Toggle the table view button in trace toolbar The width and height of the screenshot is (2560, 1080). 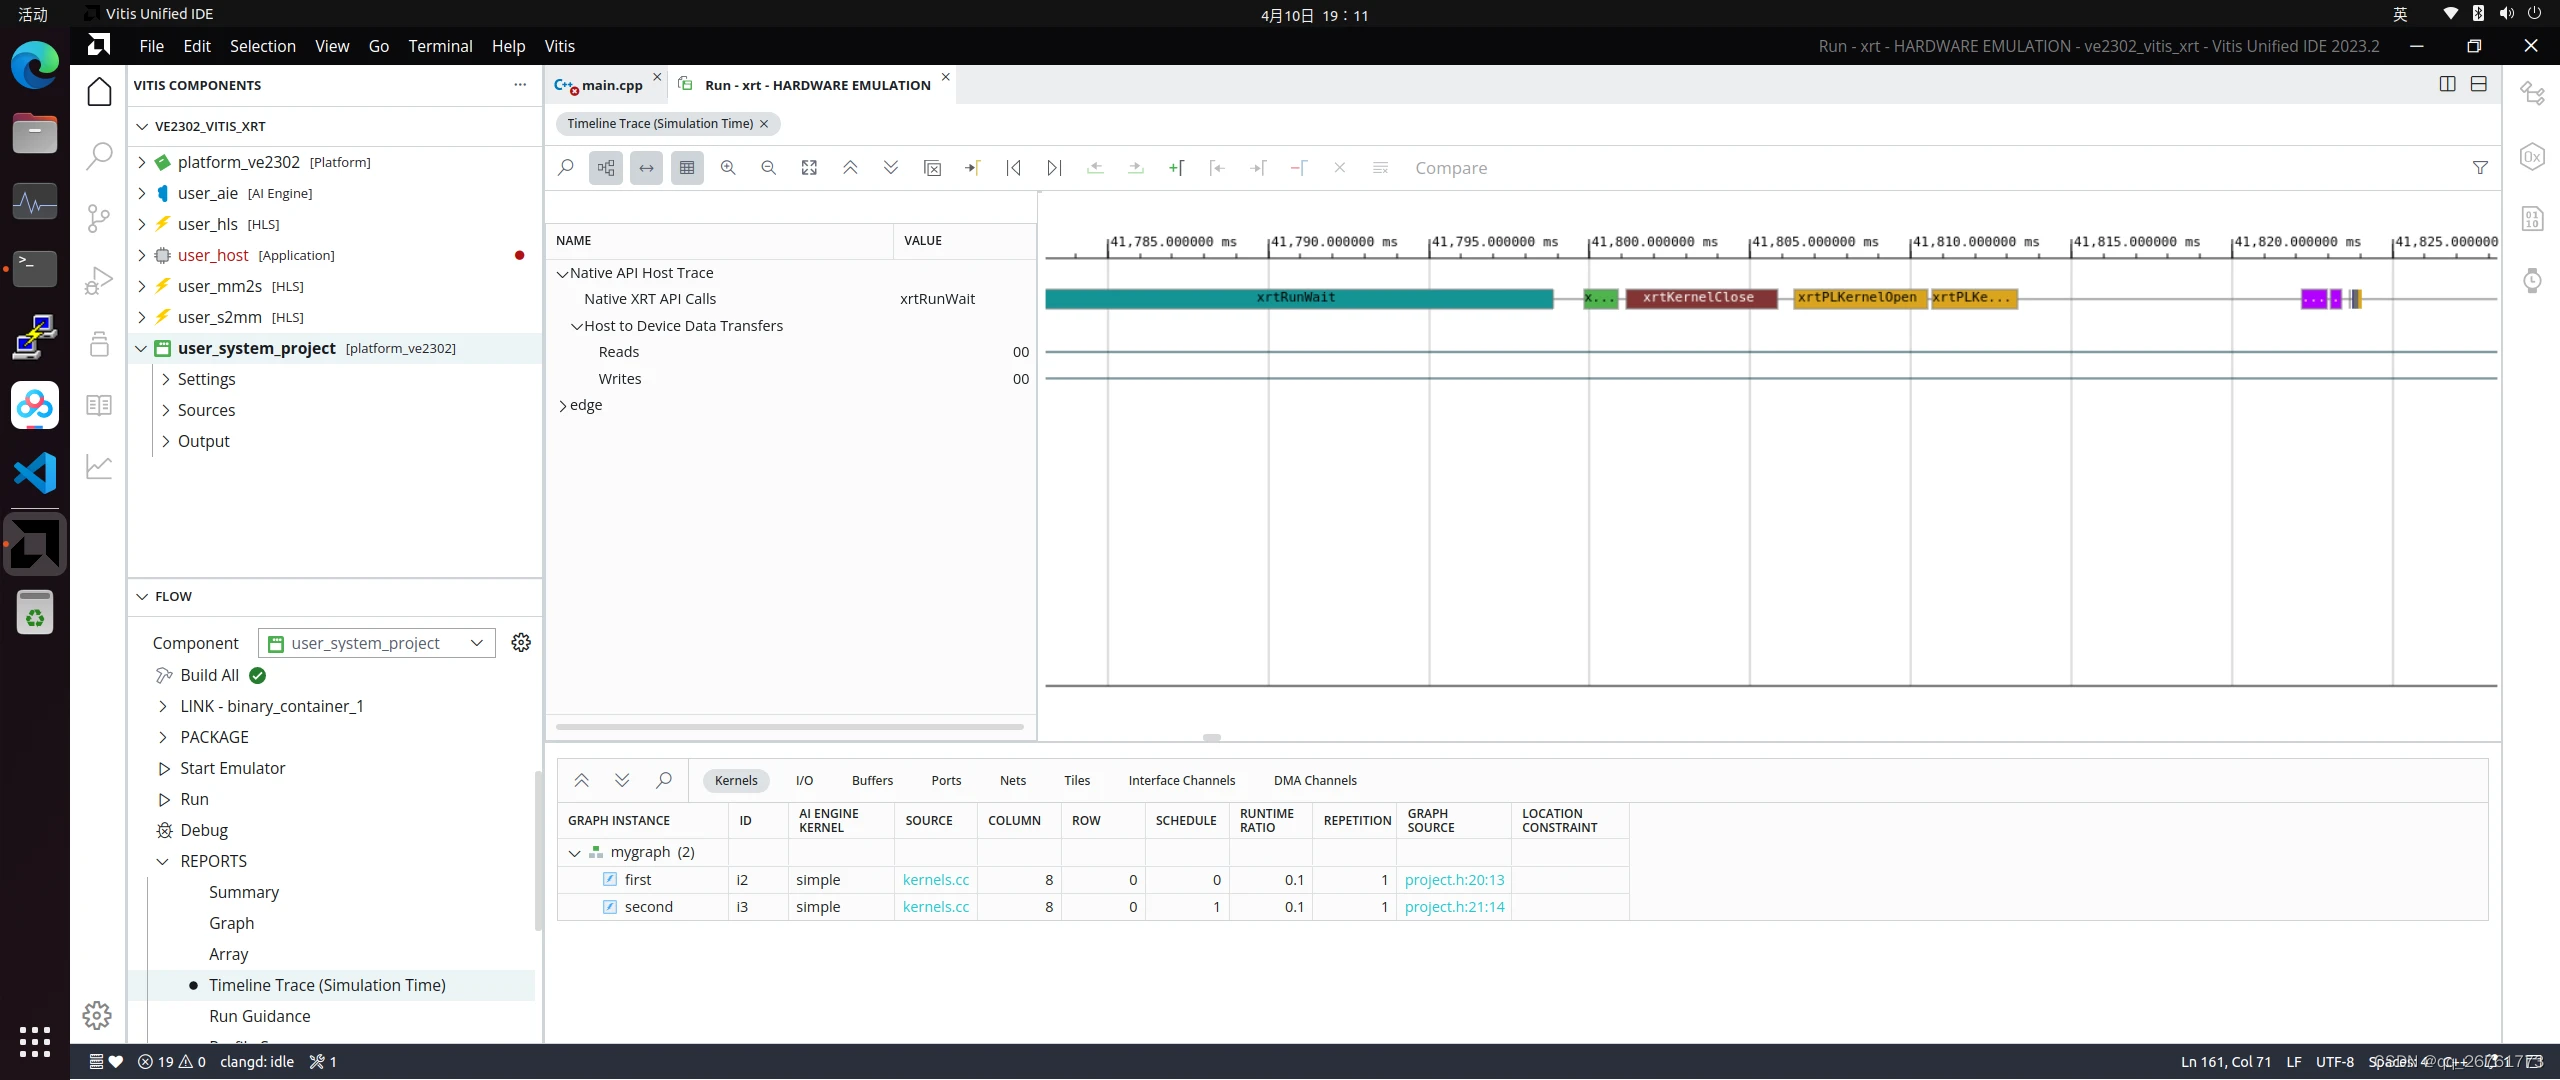point(687,168)
